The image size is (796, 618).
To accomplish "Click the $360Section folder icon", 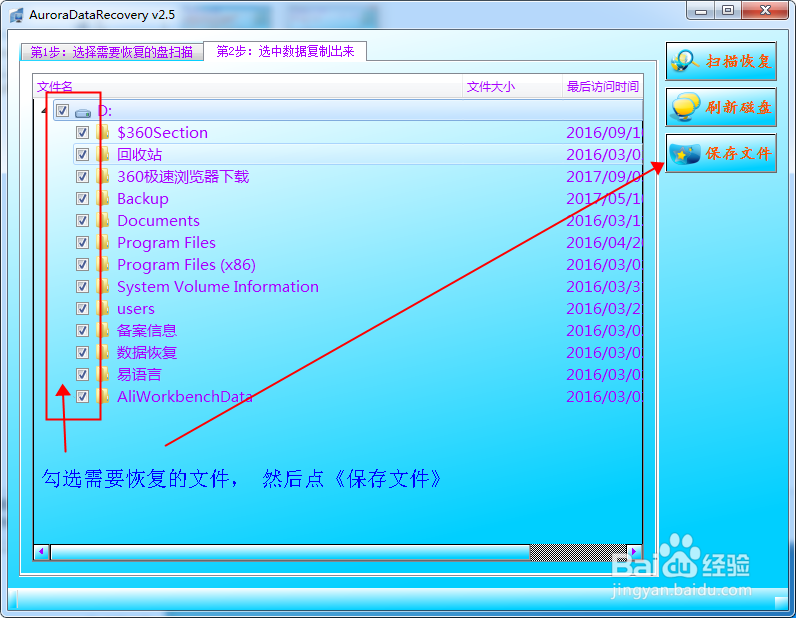I will click(103, 133).
